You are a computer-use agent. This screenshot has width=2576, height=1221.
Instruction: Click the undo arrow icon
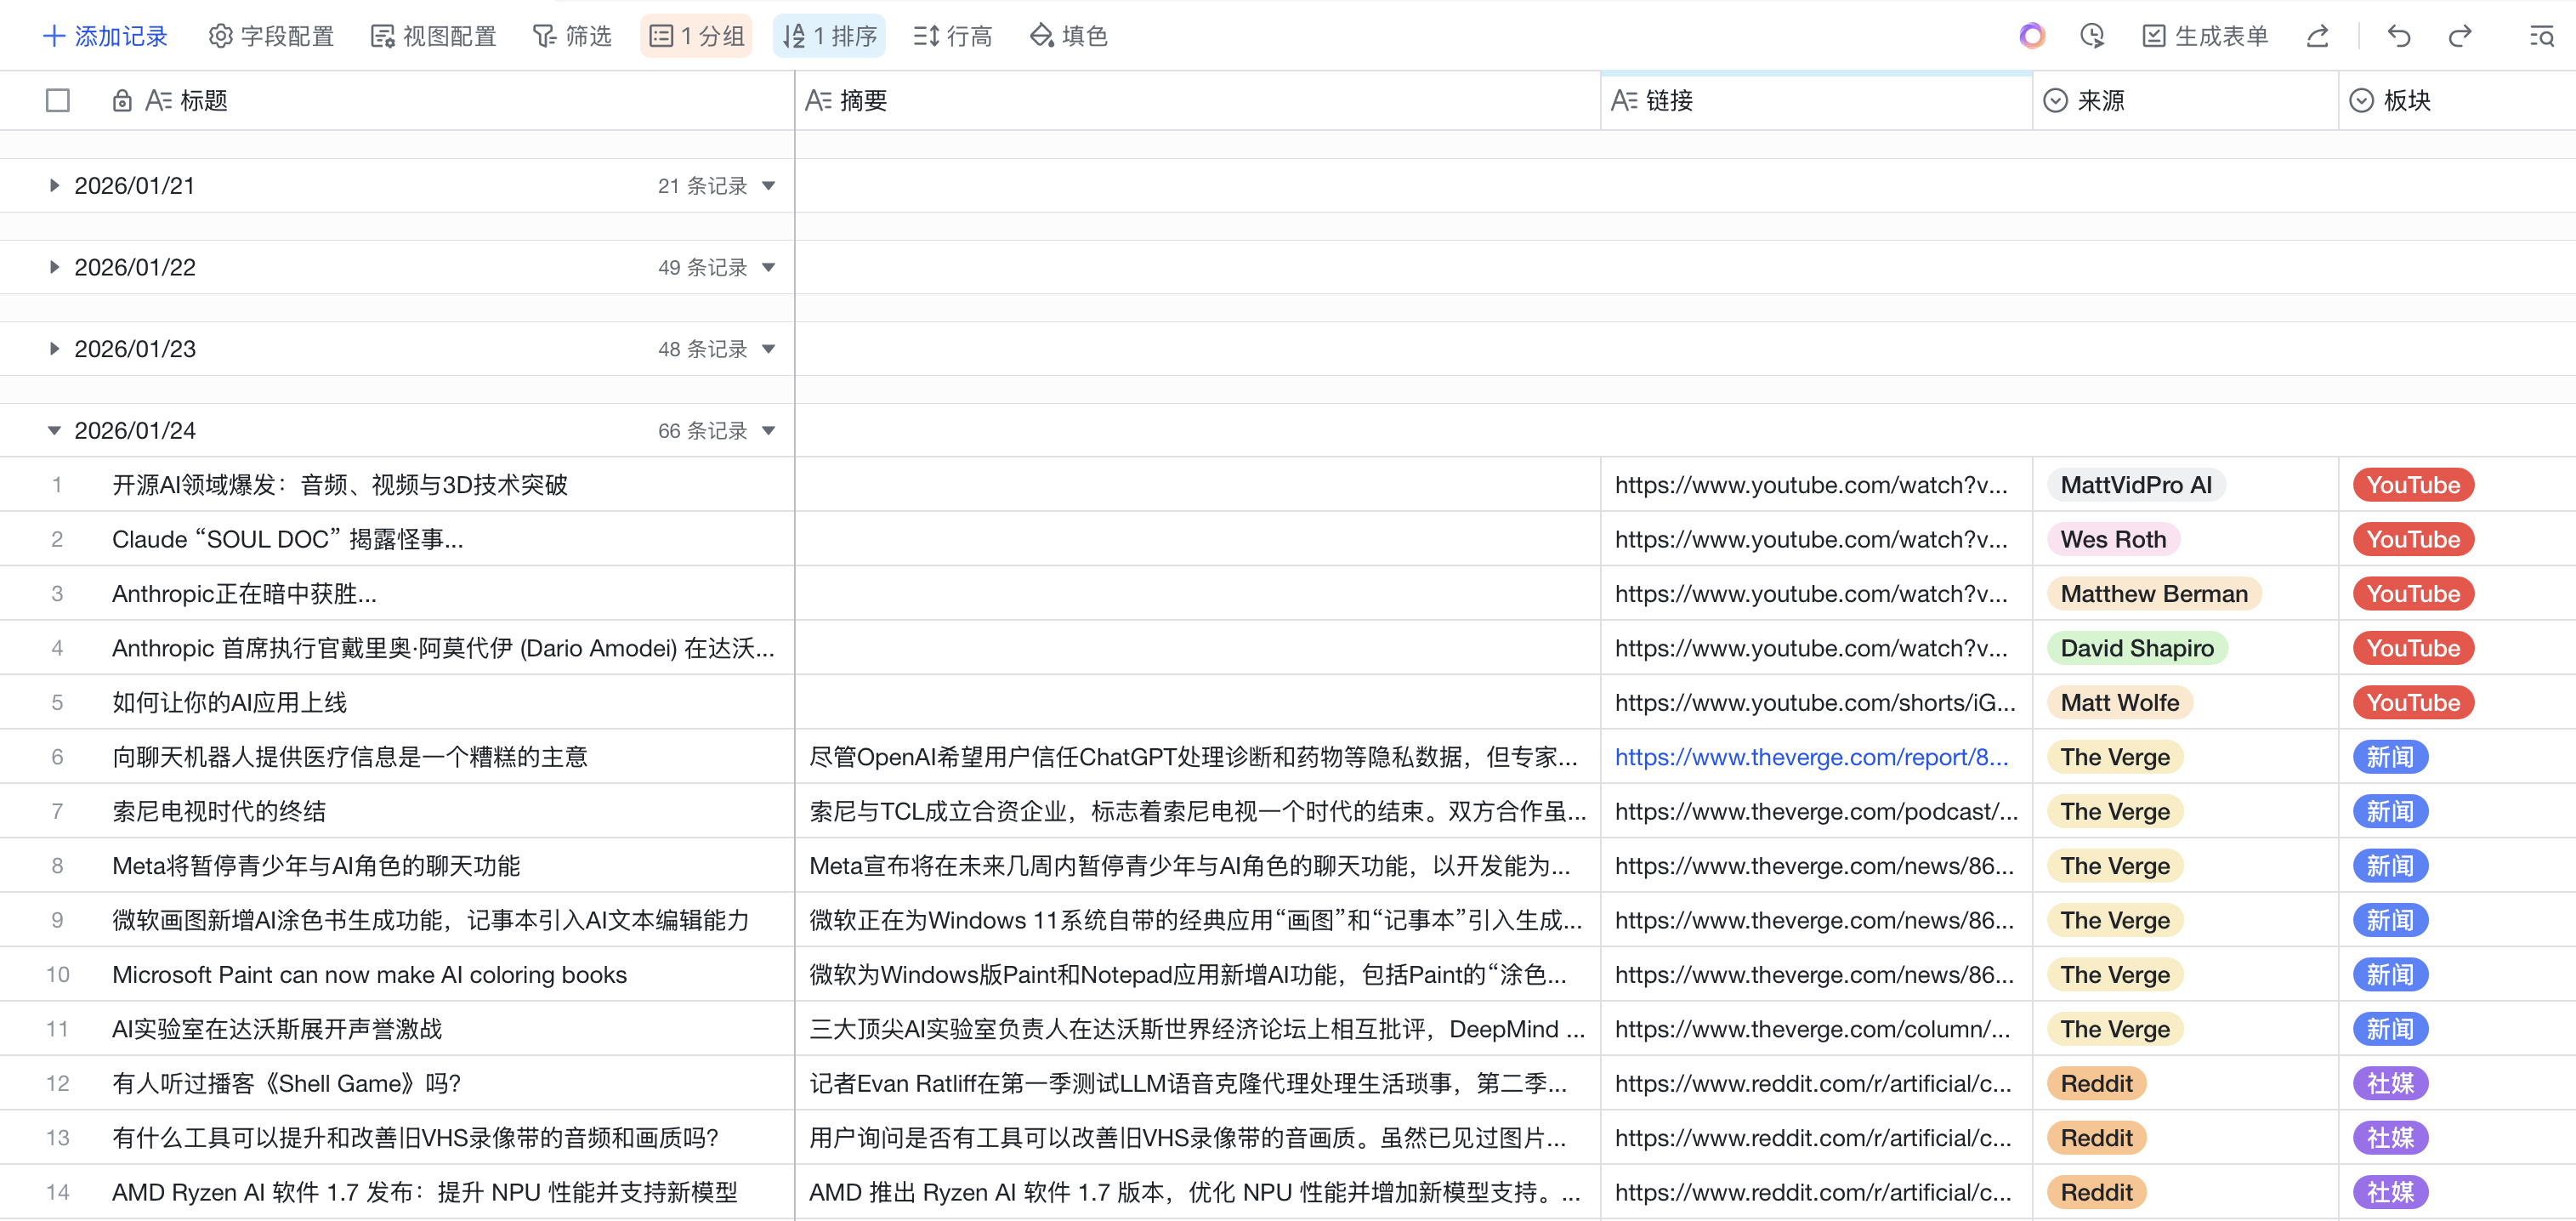pyautogui.click(x=2398, y=37)
